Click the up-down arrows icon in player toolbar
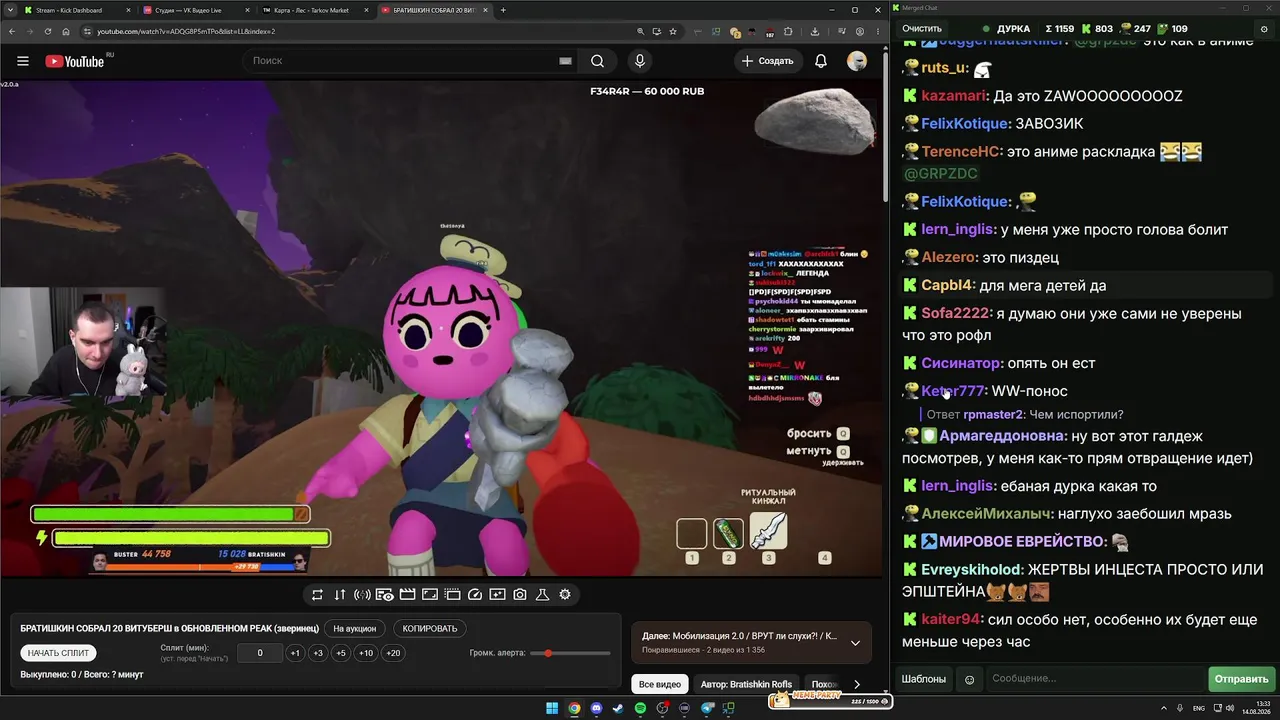1280x720 pixels. 340,594
